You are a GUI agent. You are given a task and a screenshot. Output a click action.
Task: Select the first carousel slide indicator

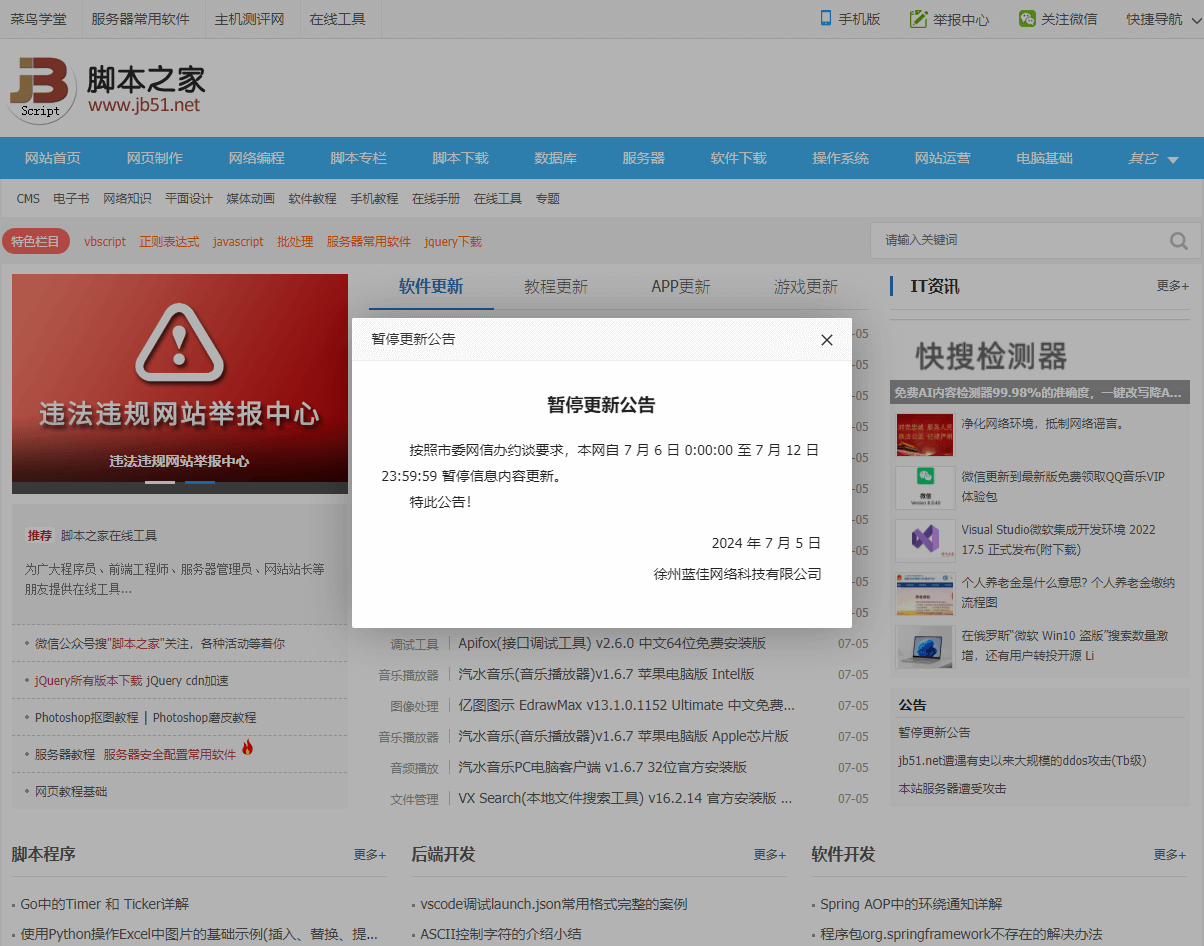[x=160, y=482]
